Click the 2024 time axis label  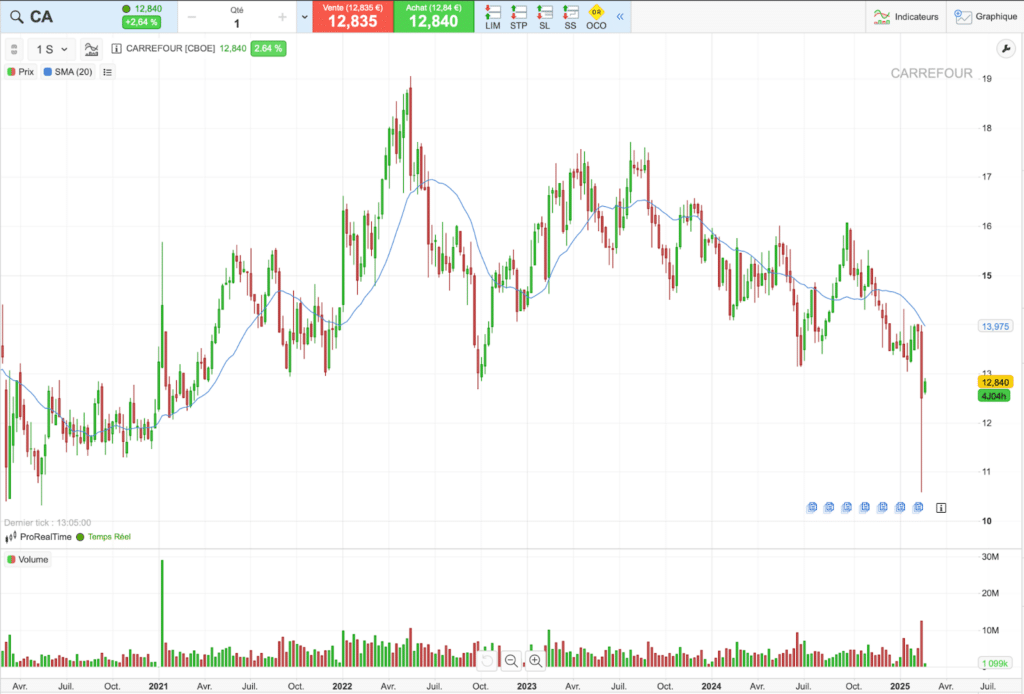(711, 686)
